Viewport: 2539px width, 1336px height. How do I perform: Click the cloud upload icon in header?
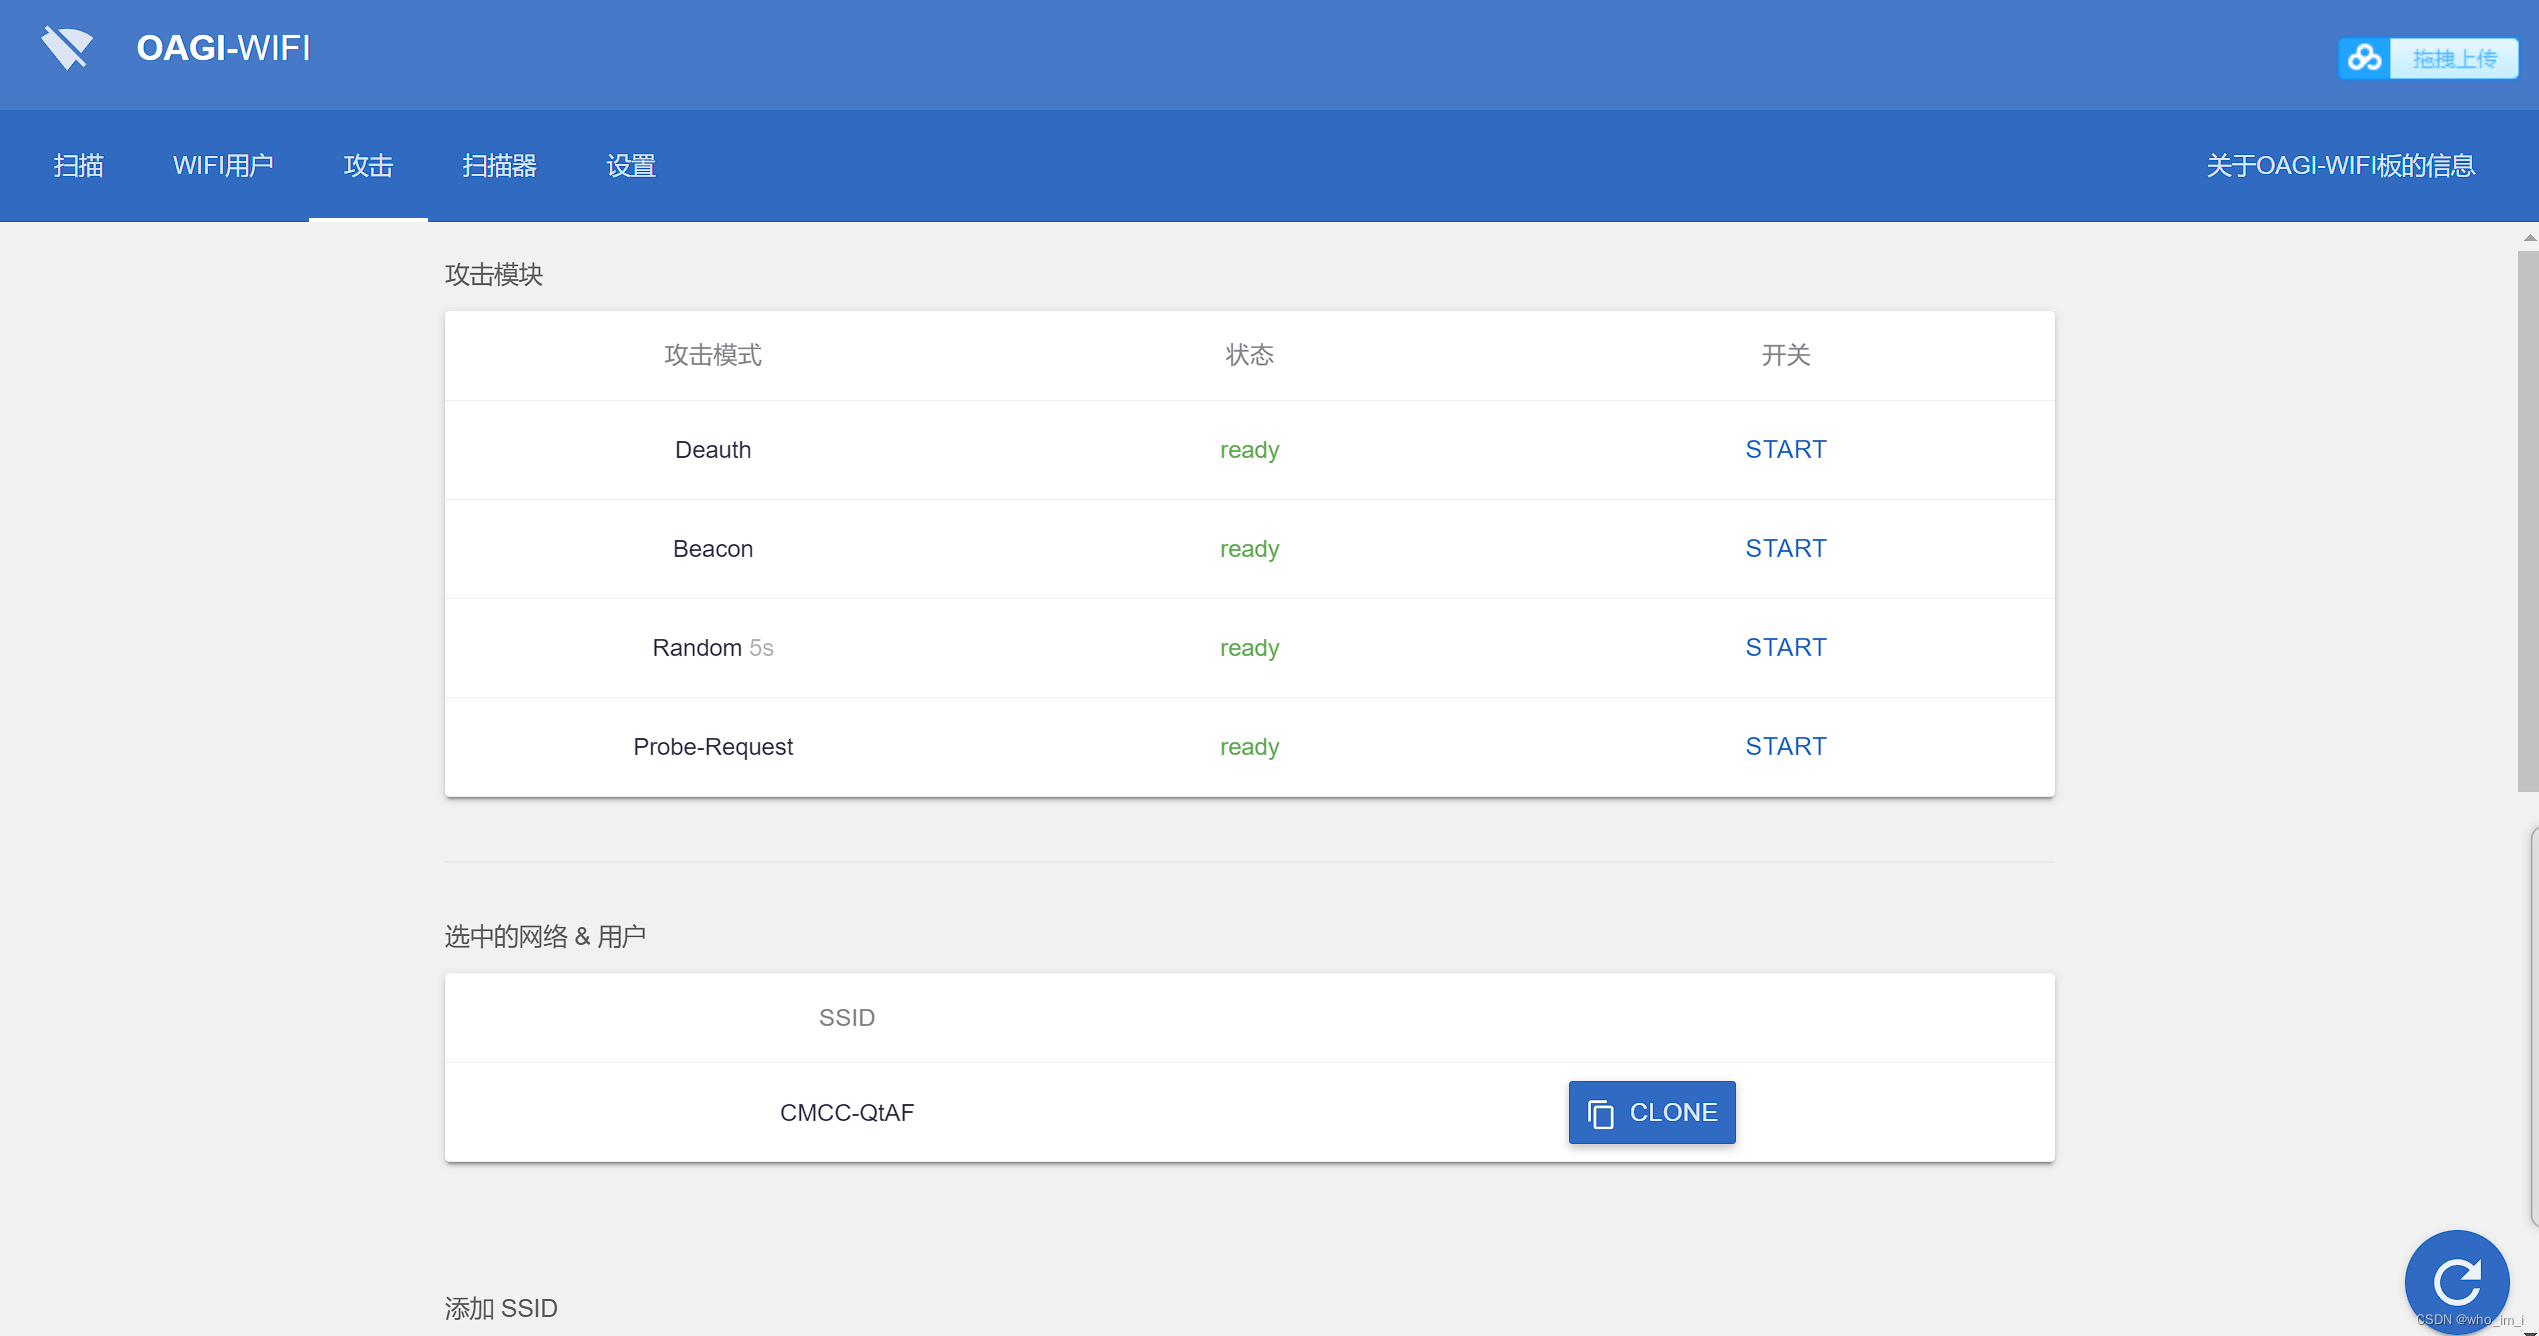coord(2364,58)
